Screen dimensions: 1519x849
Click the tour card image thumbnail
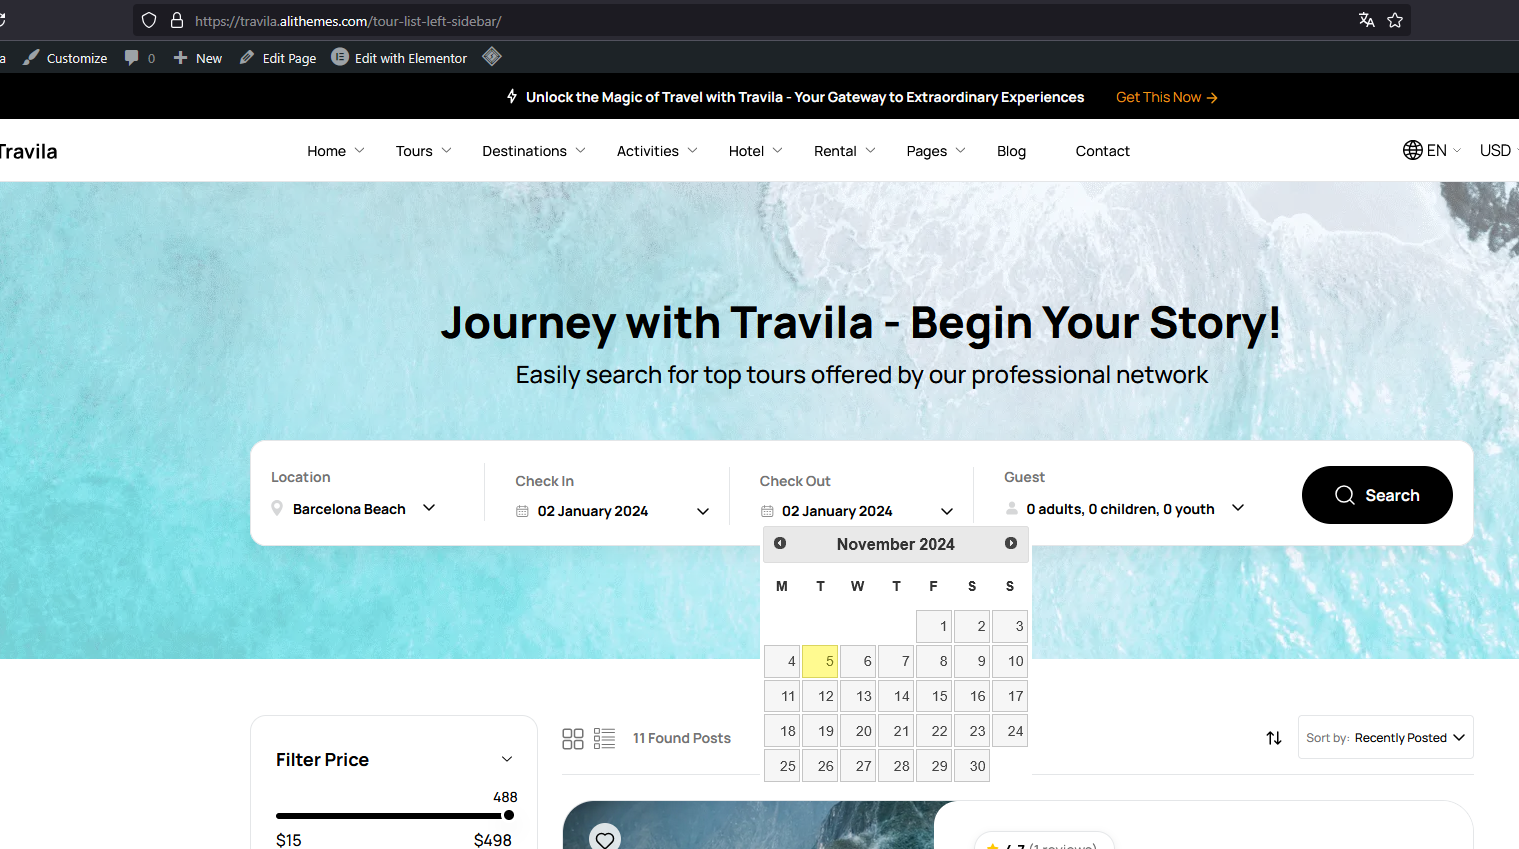748,825
